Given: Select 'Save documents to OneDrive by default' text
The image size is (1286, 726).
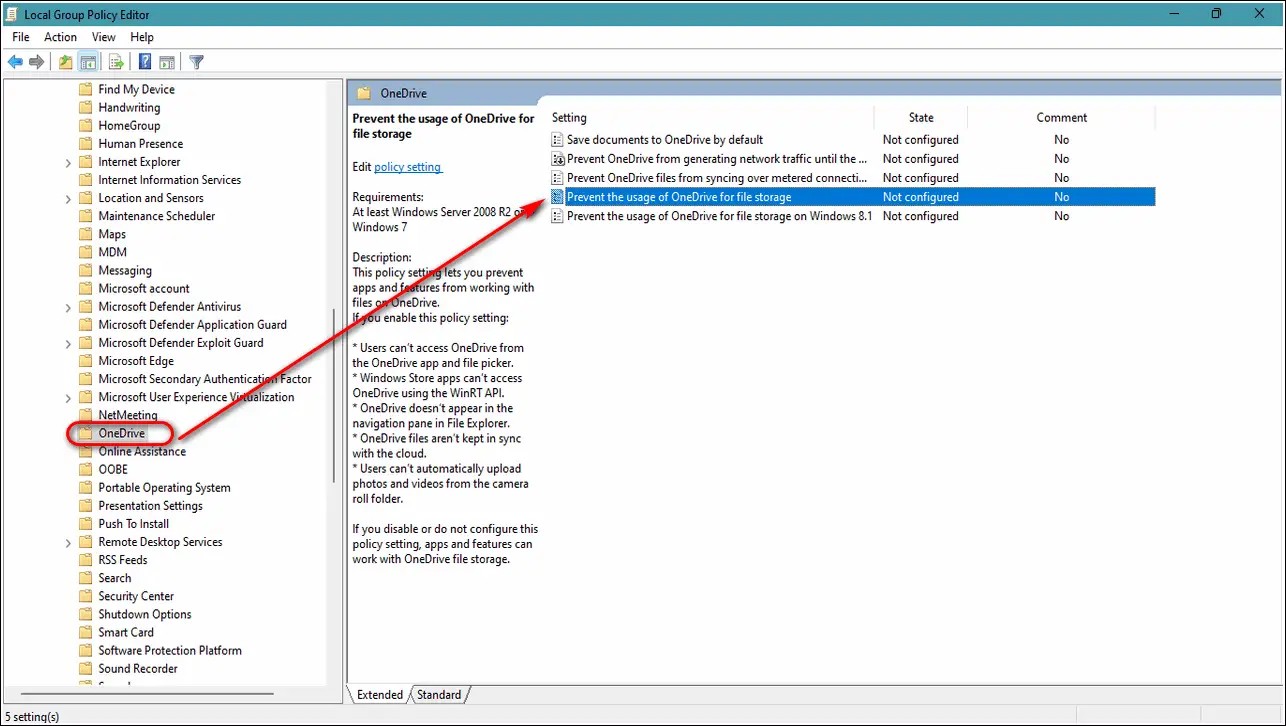Looking at the screenshot, I should click(665, 140).
